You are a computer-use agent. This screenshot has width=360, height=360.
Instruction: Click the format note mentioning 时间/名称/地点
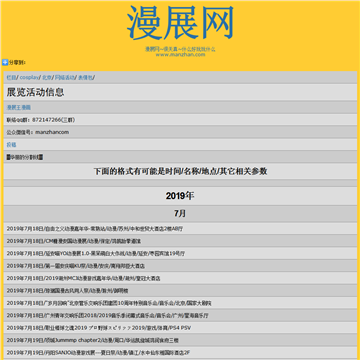pyautogui.click(x=180, y=171)
